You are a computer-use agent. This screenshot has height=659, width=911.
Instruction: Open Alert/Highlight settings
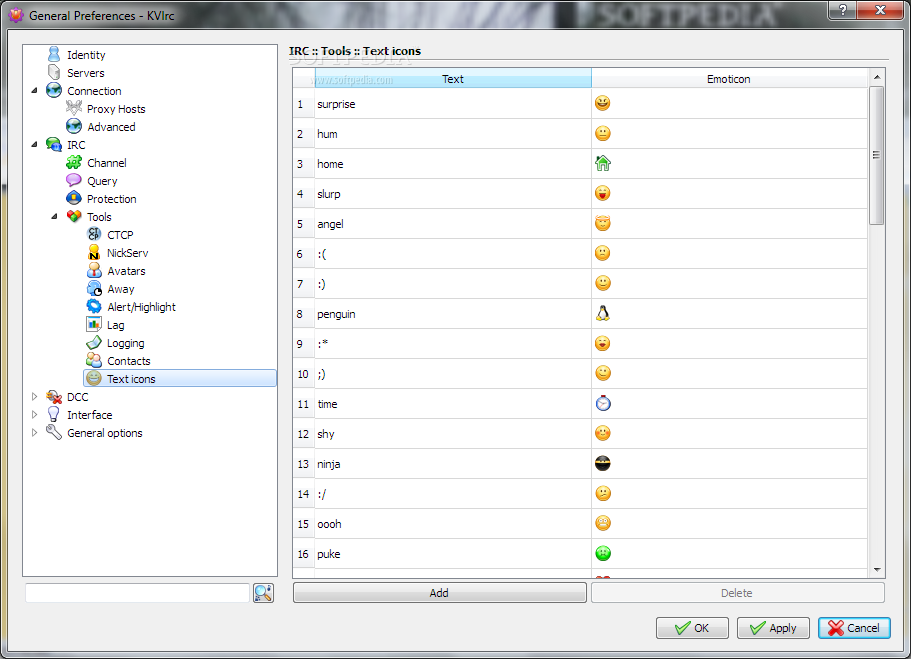click(x=141, y=307)
